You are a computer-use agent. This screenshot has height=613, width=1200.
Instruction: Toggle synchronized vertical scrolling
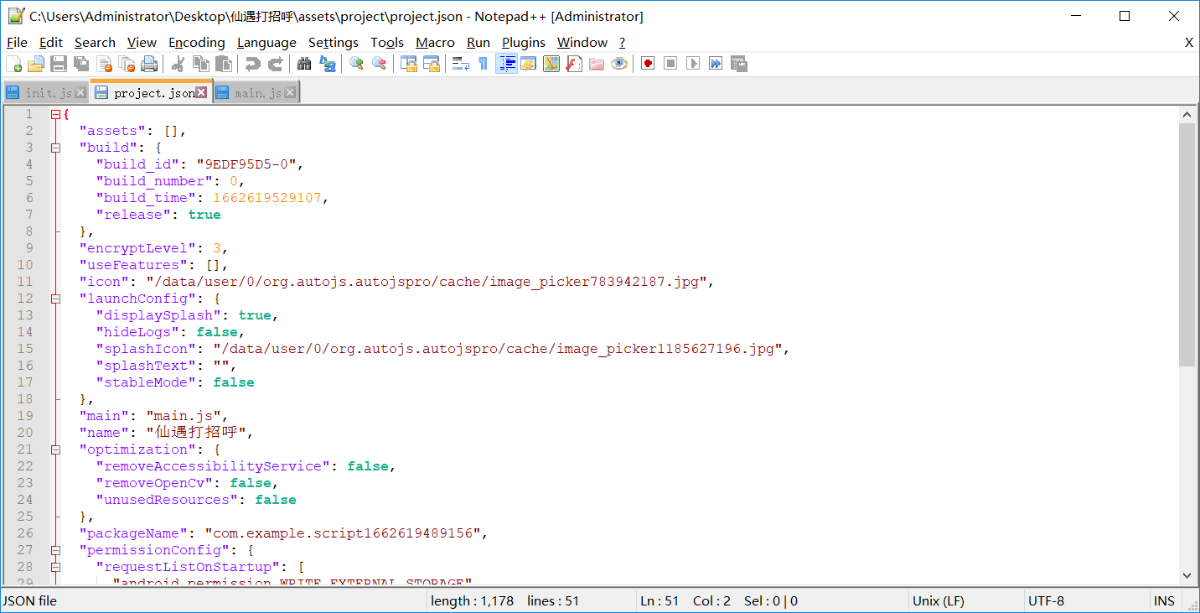[408, 64]
